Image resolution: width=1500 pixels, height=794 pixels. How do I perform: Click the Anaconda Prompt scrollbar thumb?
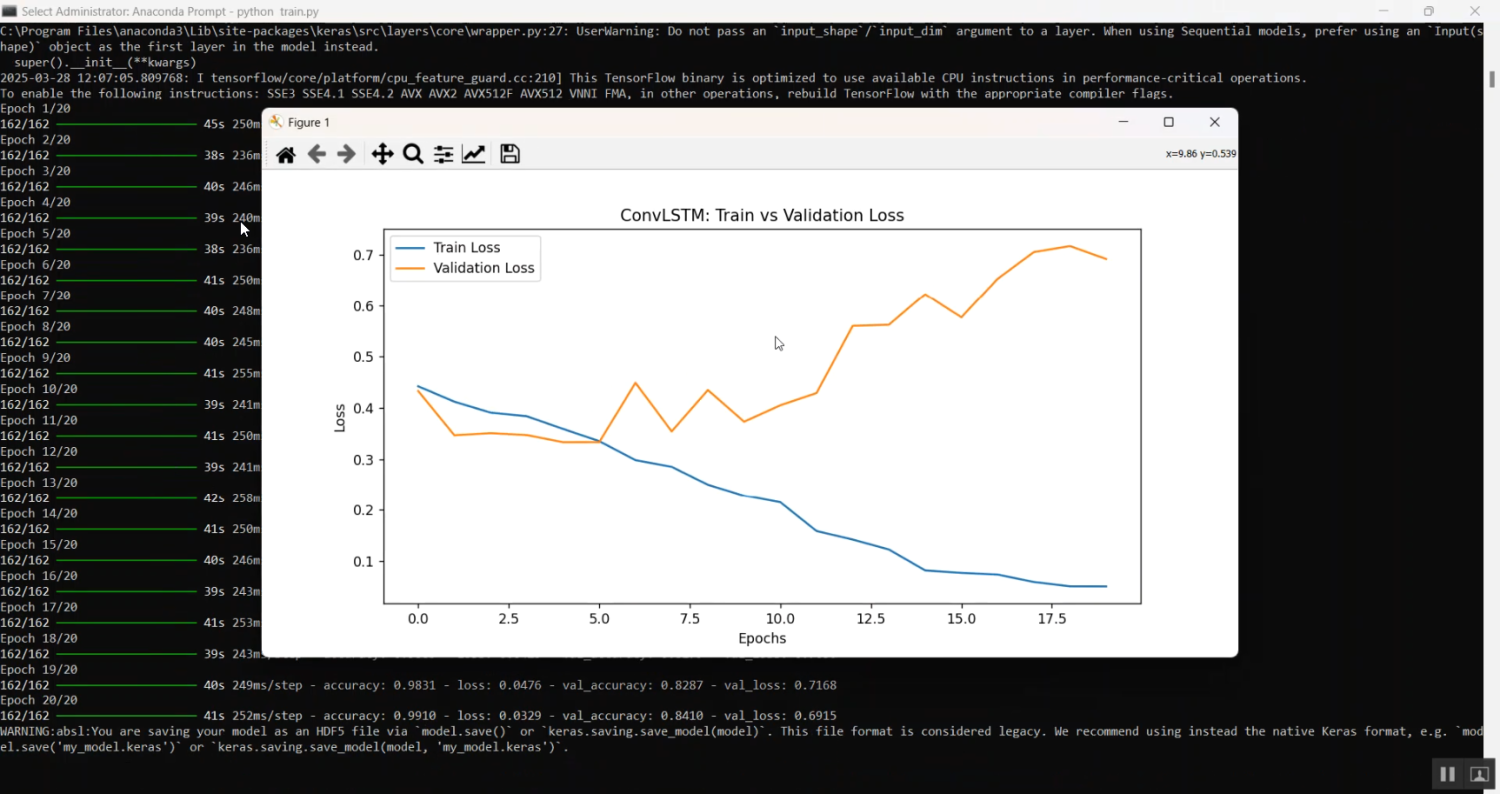[x=1492, y=78]
